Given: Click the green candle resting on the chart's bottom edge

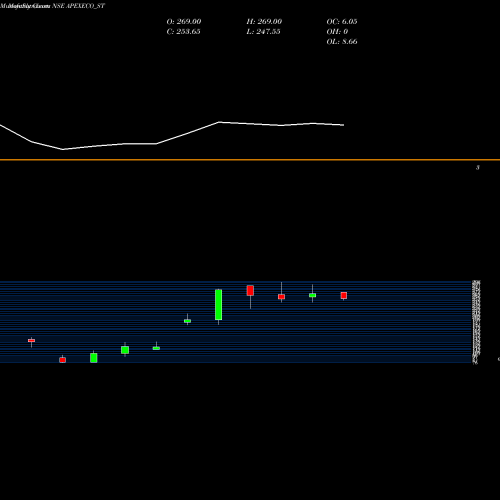Looking at the screenshot, I should tap(94, 358).
